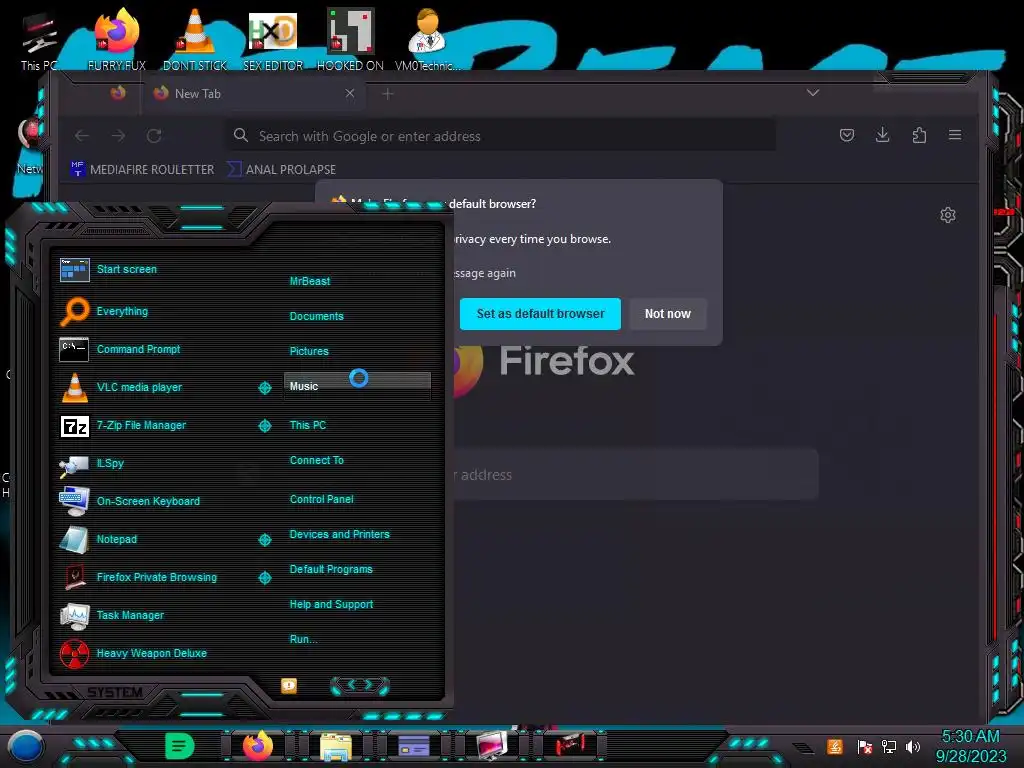The height and width of the screenshot is (768, 1024).
Task: Expand 7-Zip File Manager jump list arrow
Action: pyautogui.click(x=265, y=426)
